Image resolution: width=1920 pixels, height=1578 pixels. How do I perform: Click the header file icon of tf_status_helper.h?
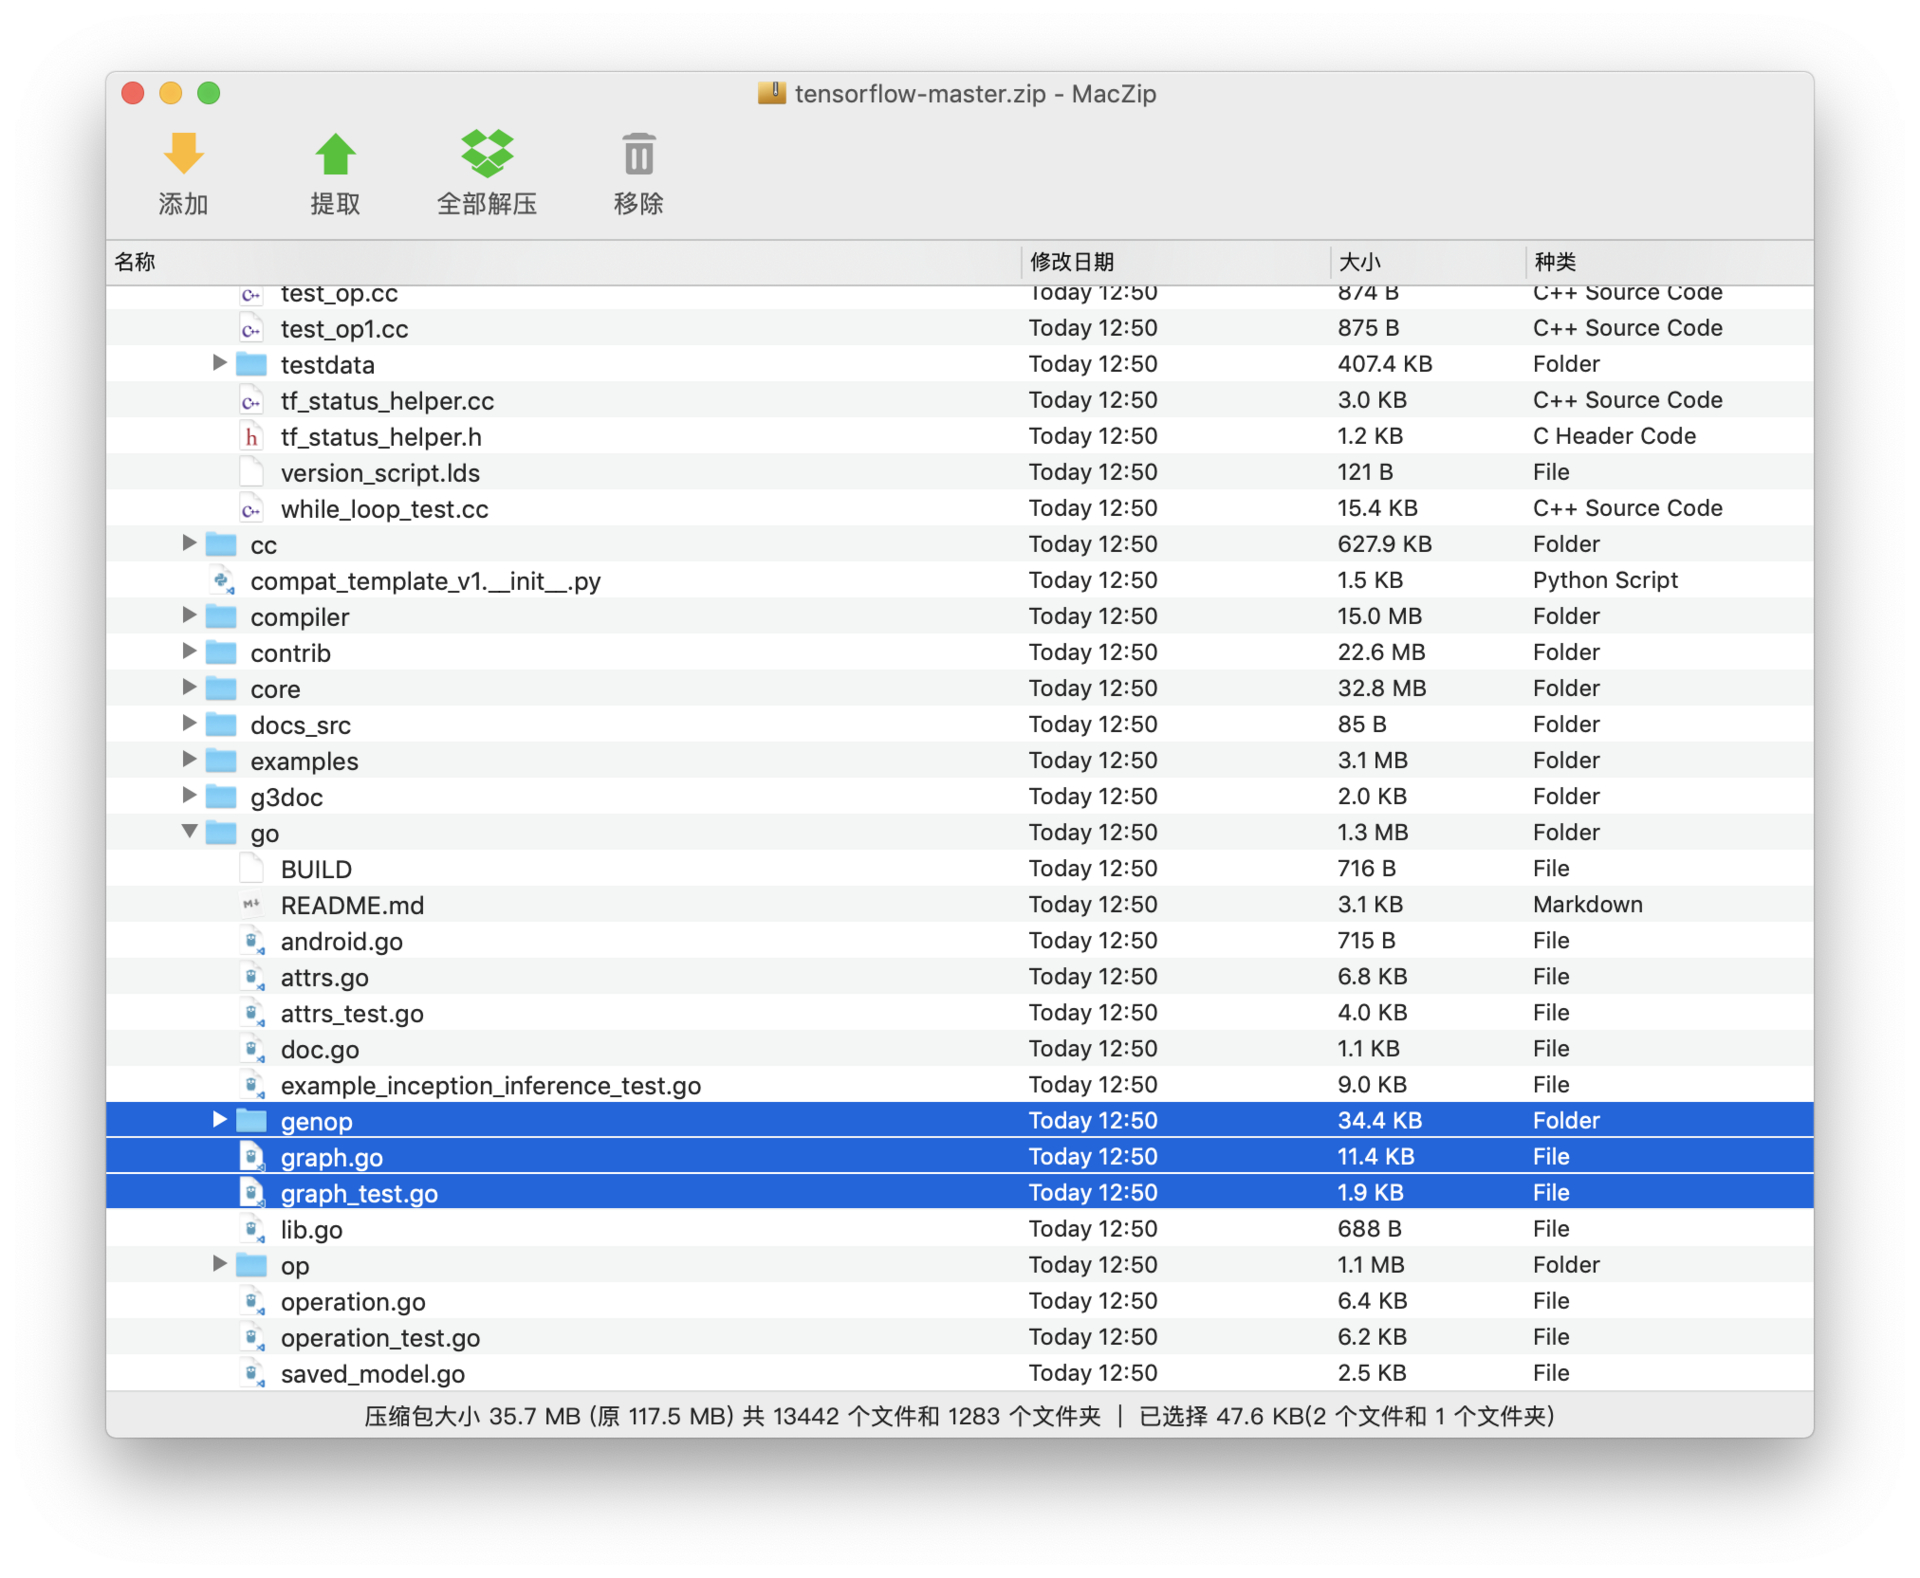pos(251,436)
